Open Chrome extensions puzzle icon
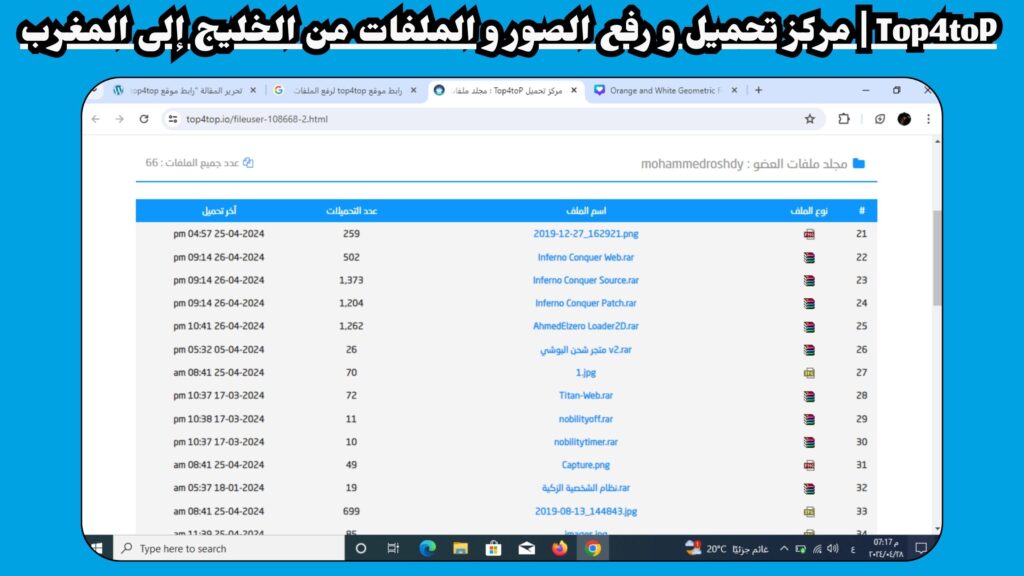The height and width of the screenshot is (576, 1024). point(843,118)
